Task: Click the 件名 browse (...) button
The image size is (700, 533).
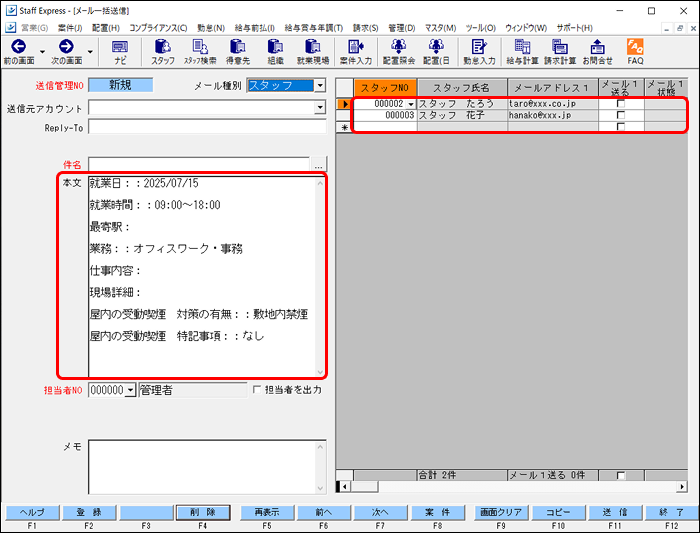Action: pos(318,165)
